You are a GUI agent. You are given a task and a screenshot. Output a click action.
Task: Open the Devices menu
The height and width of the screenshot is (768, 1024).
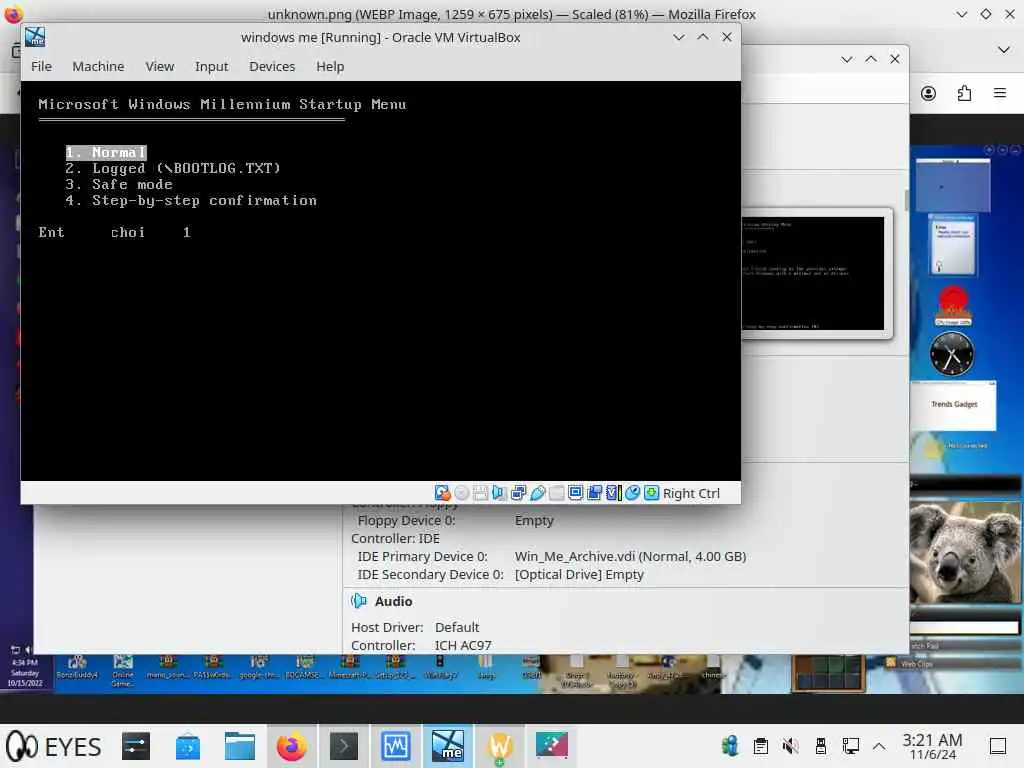coord(272,67)
